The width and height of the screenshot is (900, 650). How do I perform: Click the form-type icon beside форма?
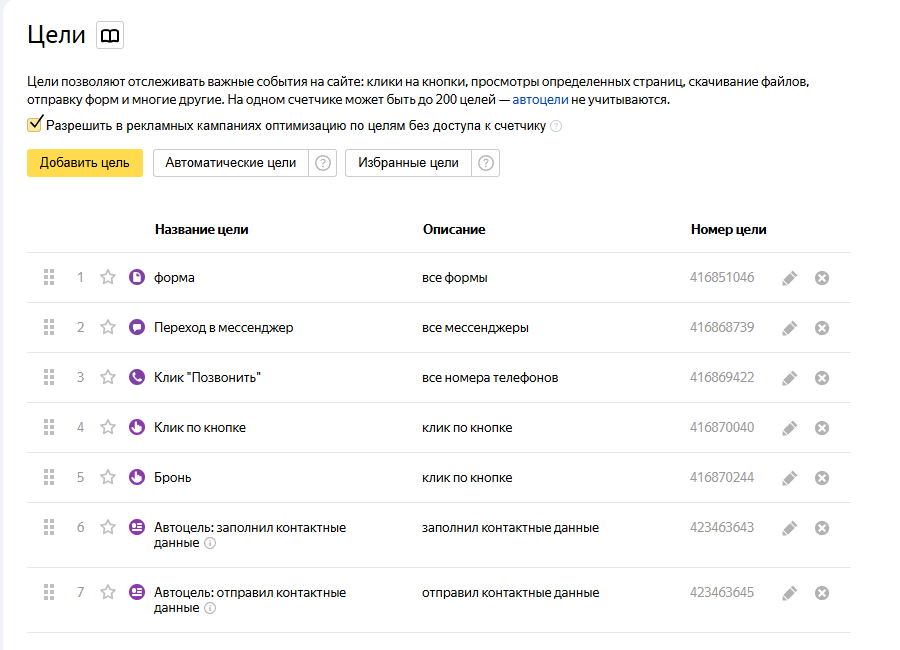137,277
